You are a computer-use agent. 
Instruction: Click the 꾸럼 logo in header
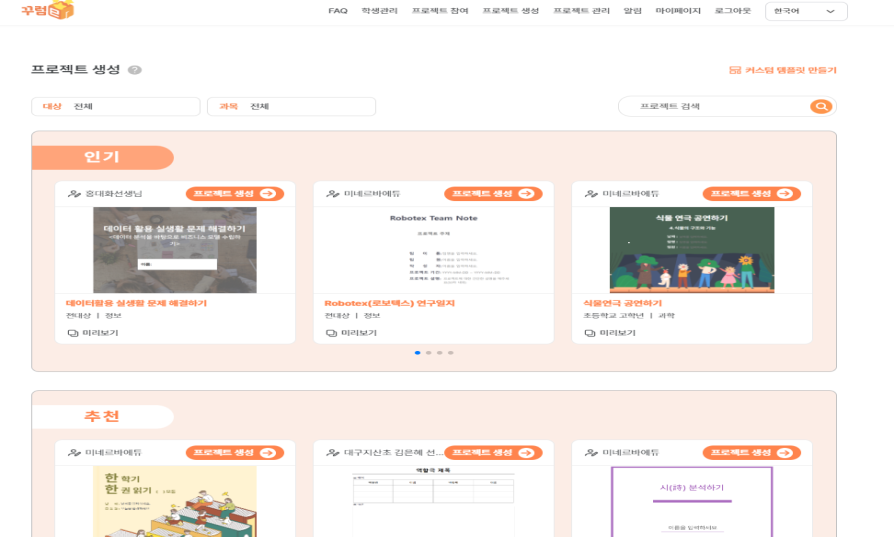click(48, 11)
